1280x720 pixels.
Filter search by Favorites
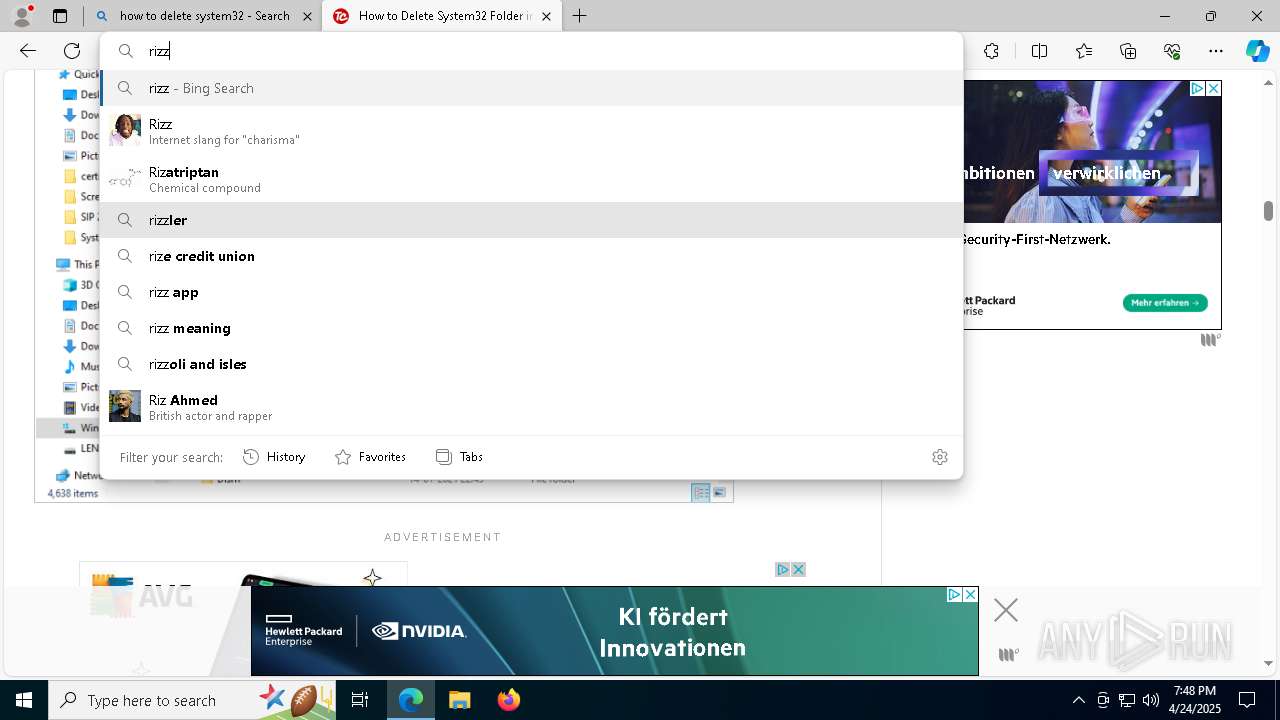click(x=370, y=457)
